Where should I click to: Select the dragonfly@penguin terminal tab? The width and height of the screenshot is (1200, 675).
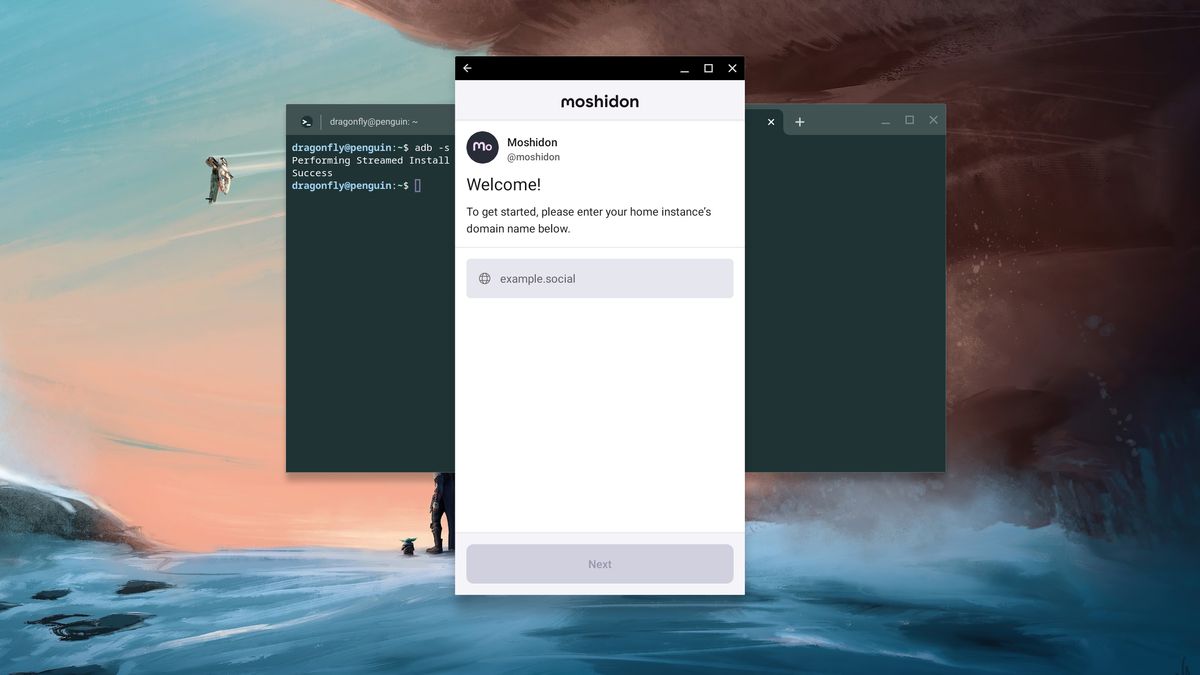pos(373,121)
